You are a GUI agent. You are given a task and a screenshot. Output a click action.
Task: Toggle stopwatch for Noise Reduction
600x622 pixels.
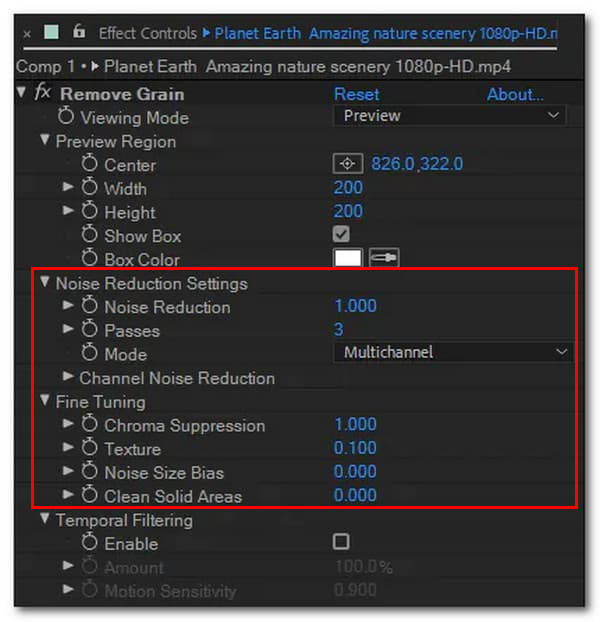click(x=90, y=305)
